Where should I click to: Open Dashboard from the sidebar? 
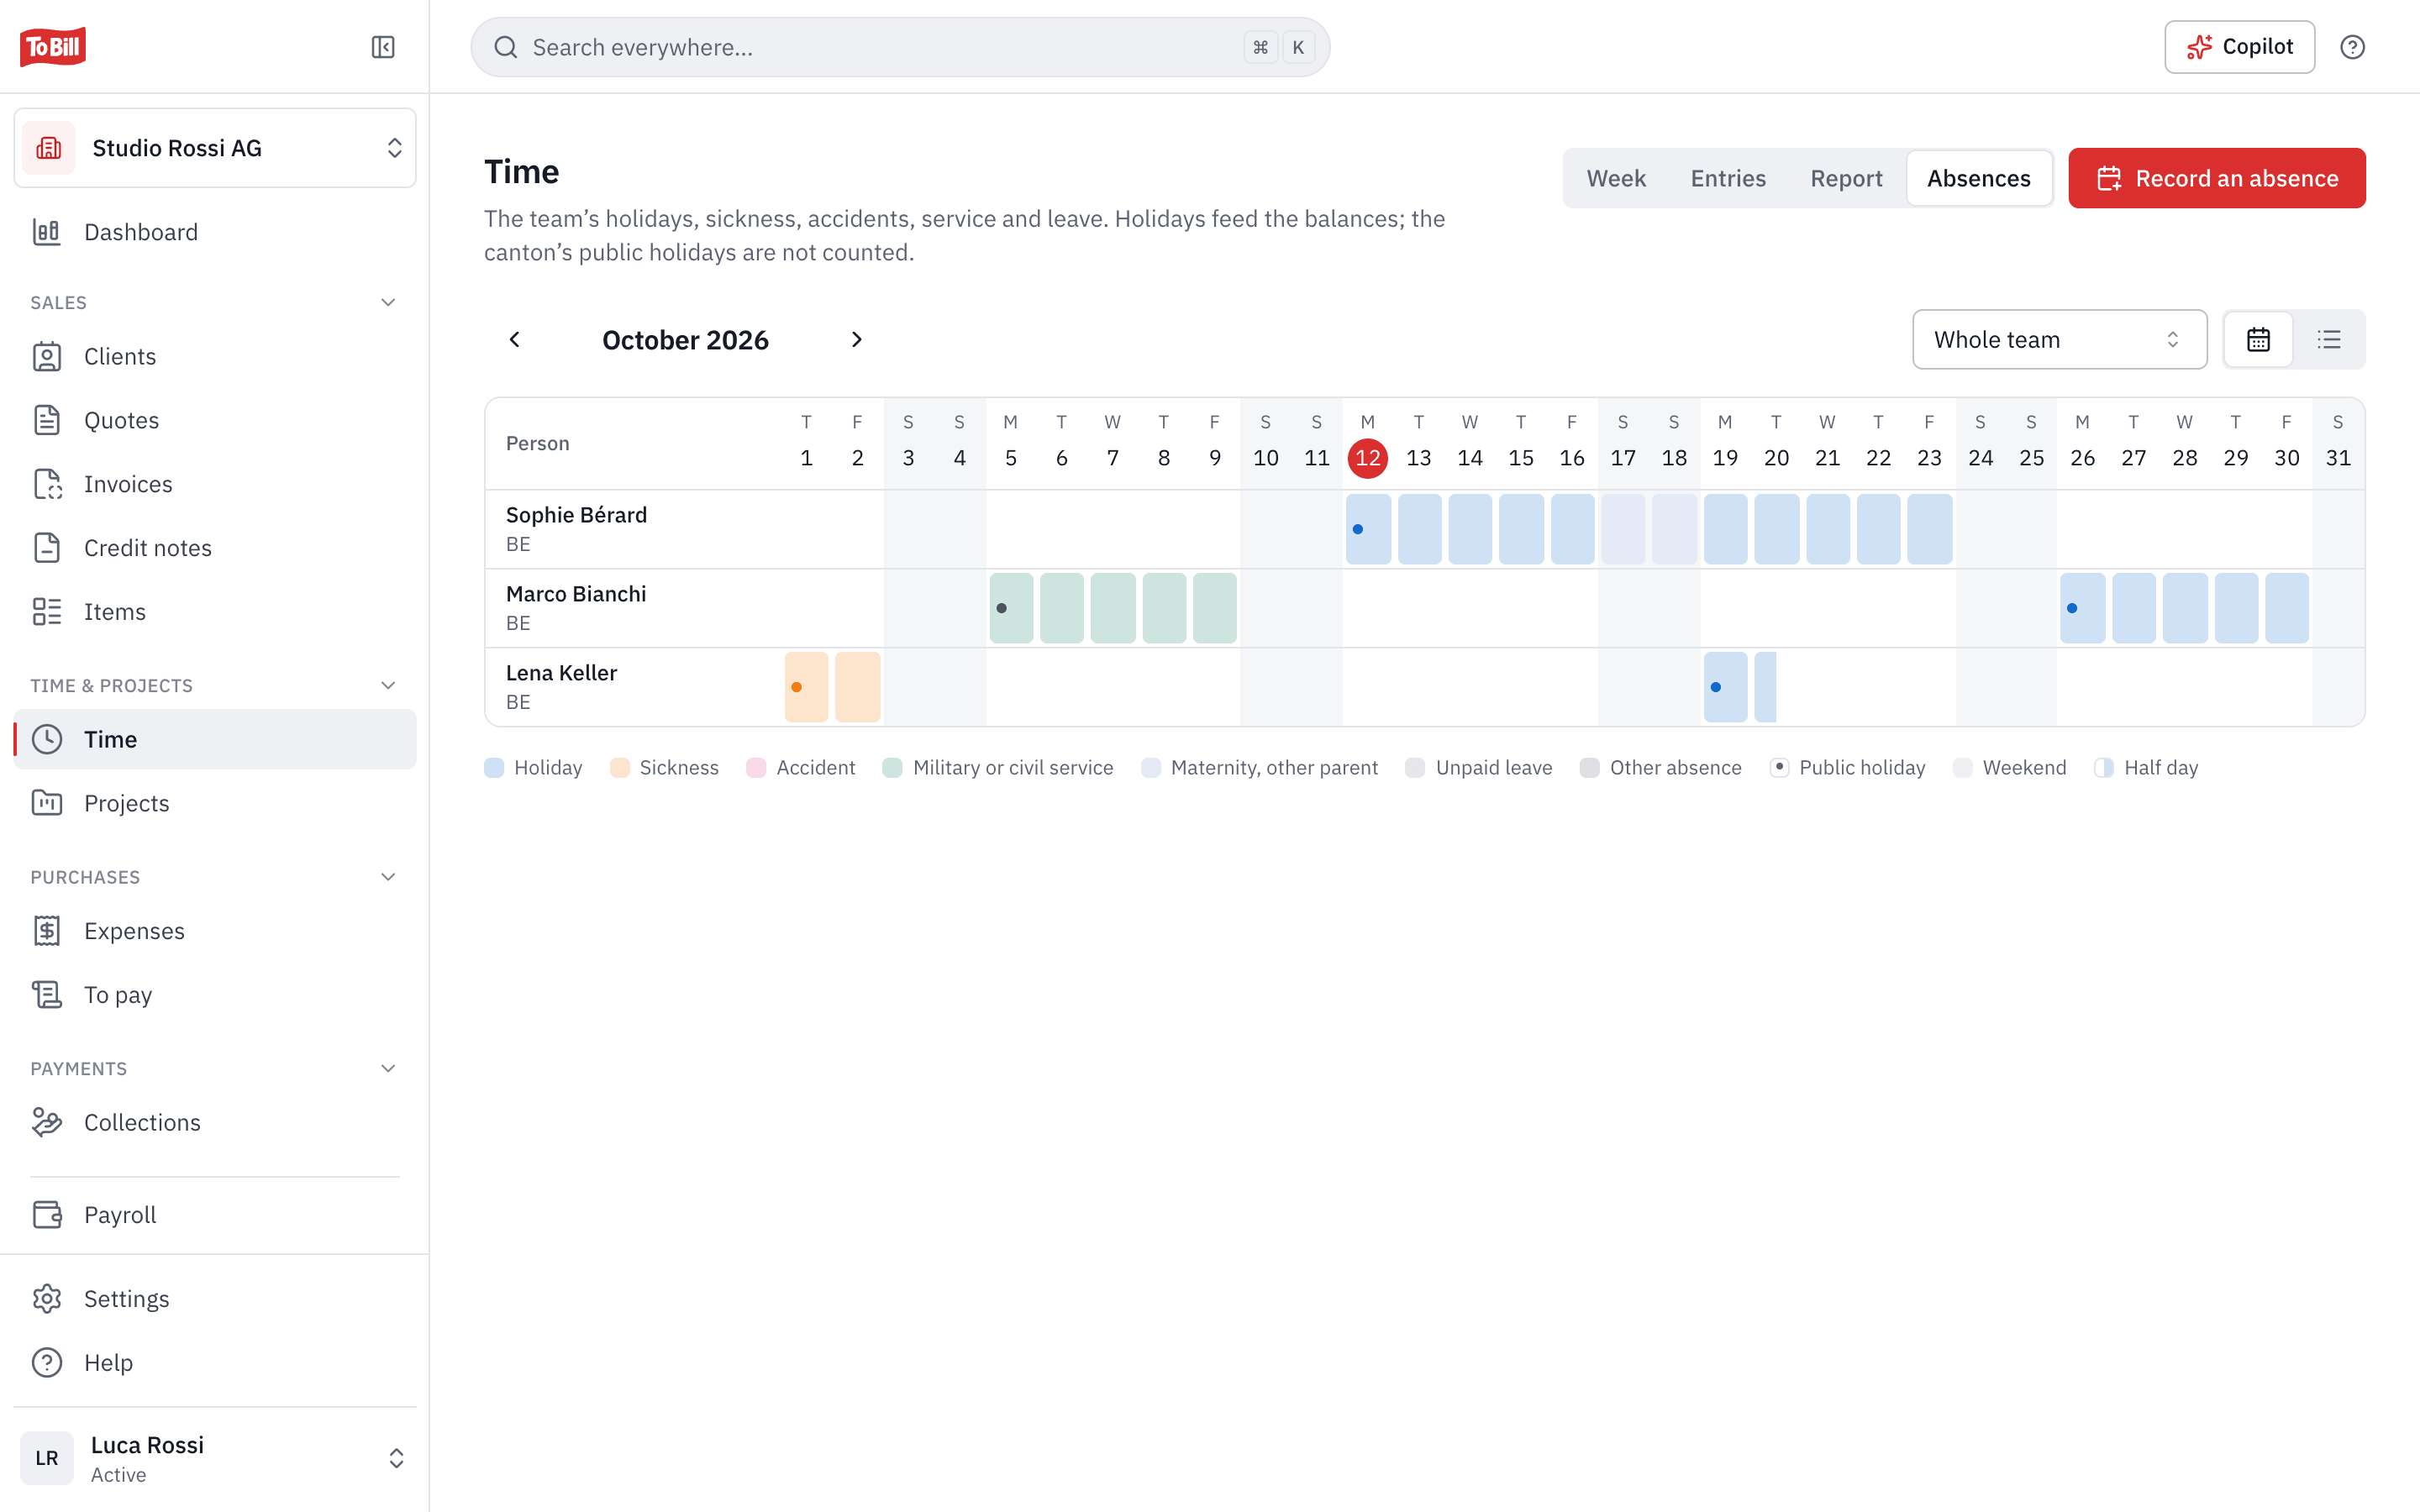[215, 232]
